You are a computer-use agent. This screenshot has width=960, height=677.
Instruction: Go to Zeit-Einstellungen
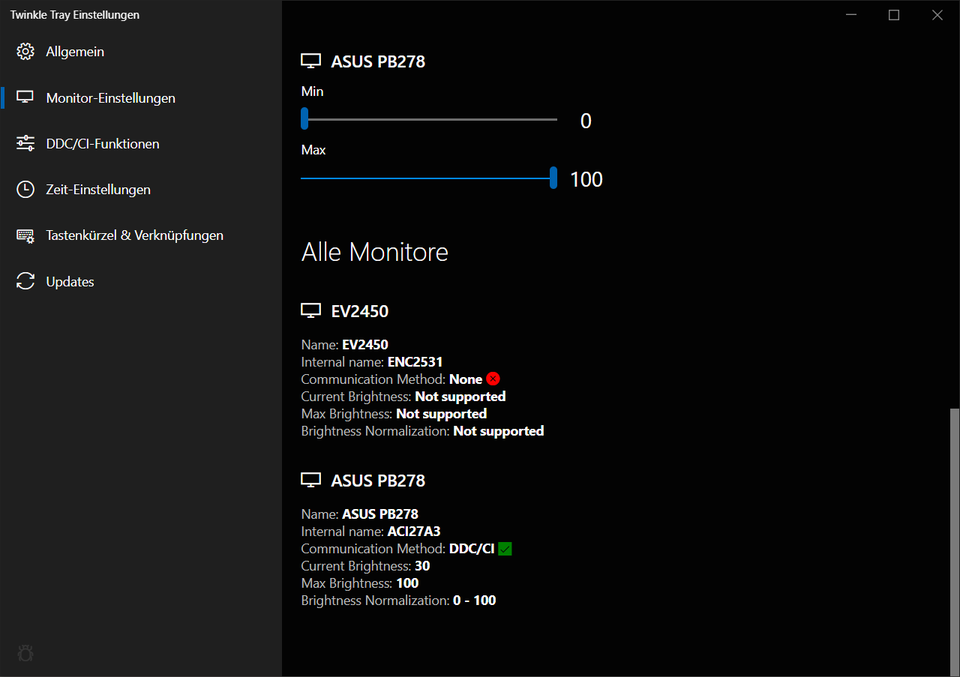click(141, 189)
